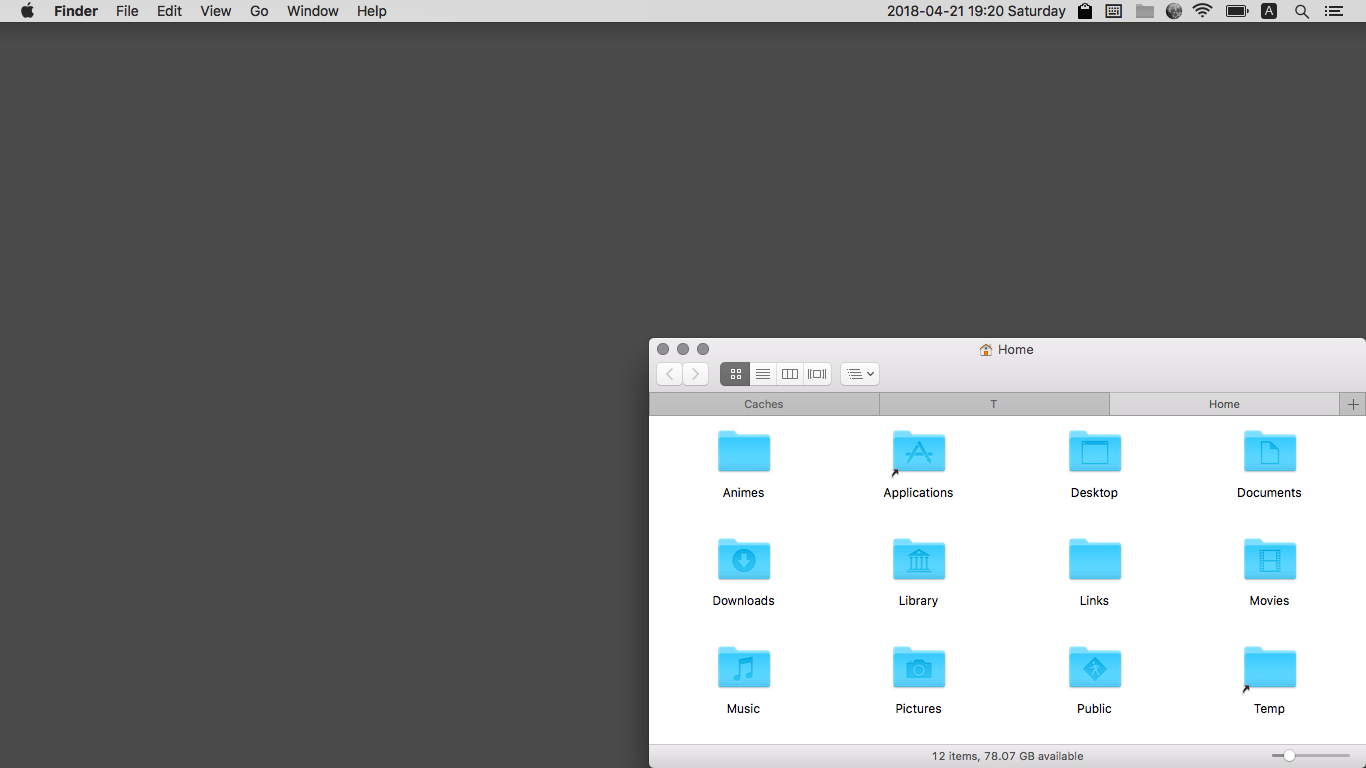The width and height of the screenshot is (1366, 768).
Task: Click the Back navigation button
Action: 669,374
